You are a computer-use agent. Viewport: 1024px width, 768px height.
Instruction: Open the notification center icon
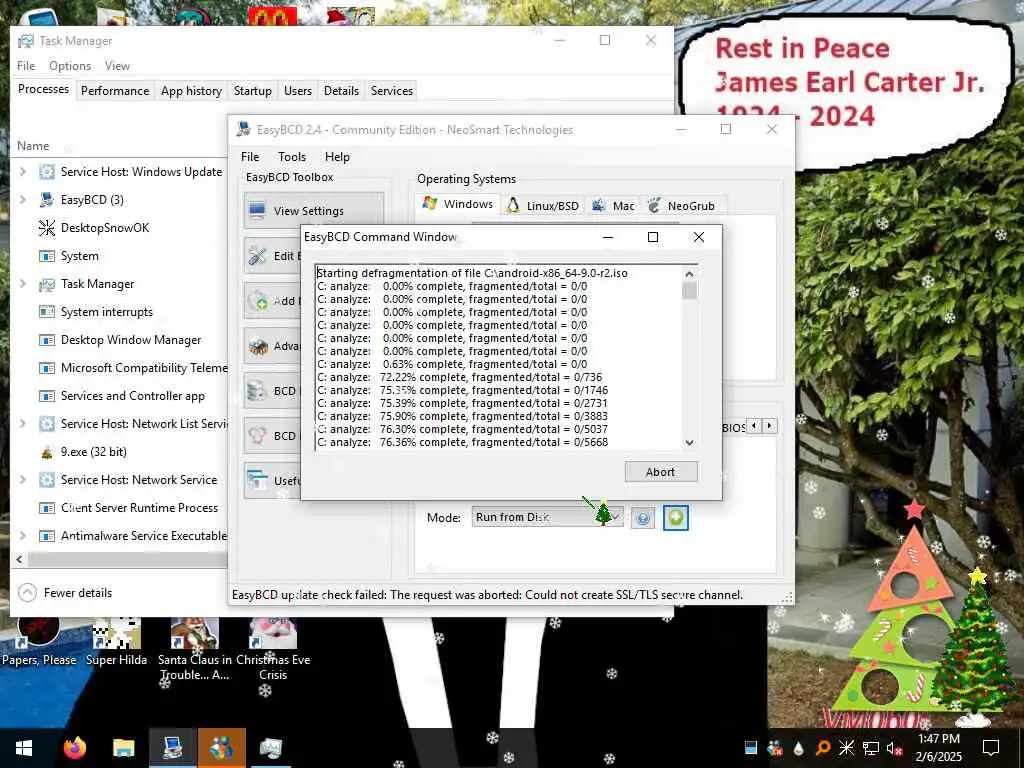(991, 748)
